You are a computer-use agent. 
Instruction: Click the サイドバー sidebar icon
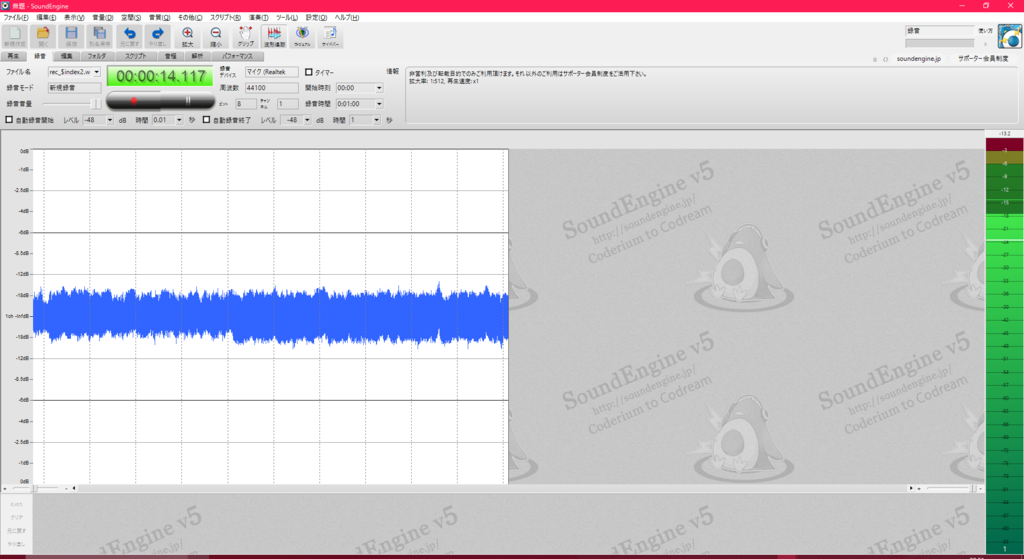[330, 37]
